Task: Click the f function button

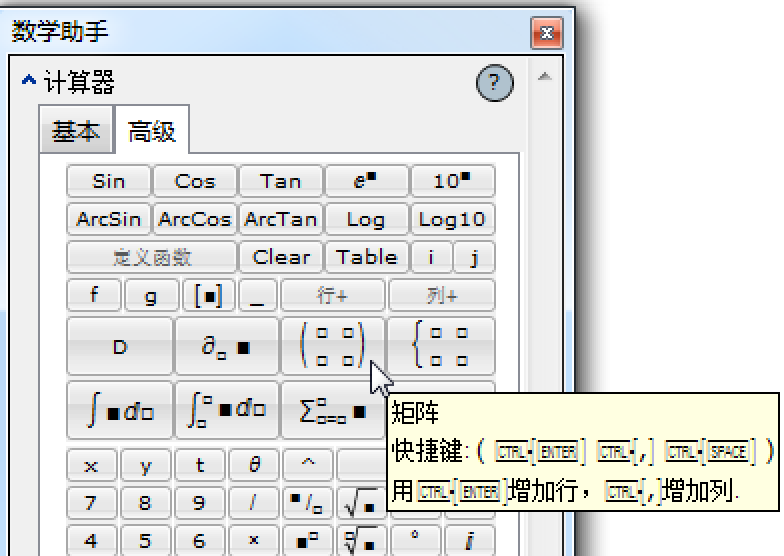Action: pyautogui.click(x=94, y=296)
